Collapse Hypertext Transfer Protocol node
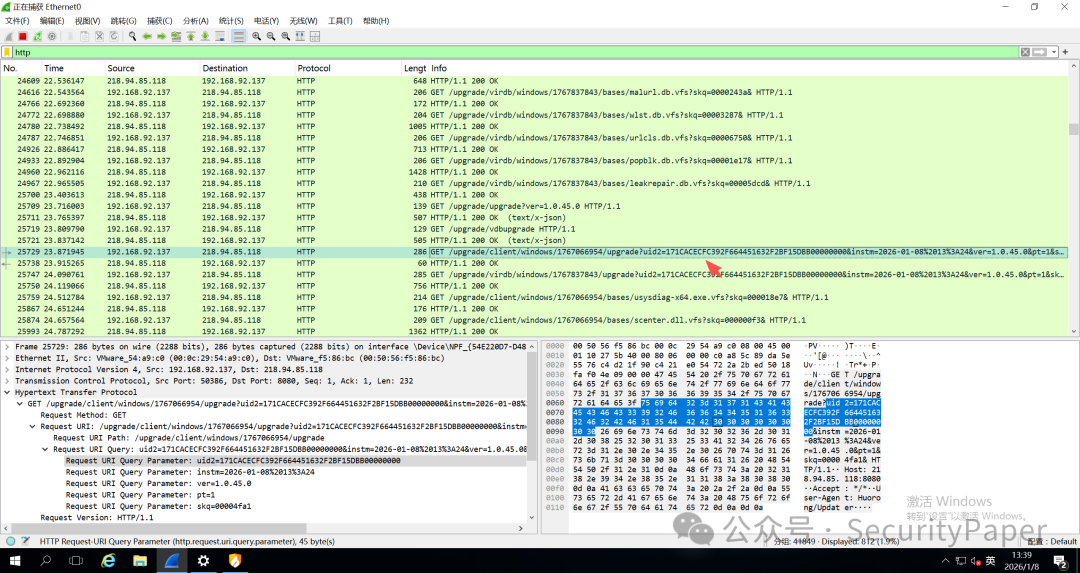 pos(8,392)
